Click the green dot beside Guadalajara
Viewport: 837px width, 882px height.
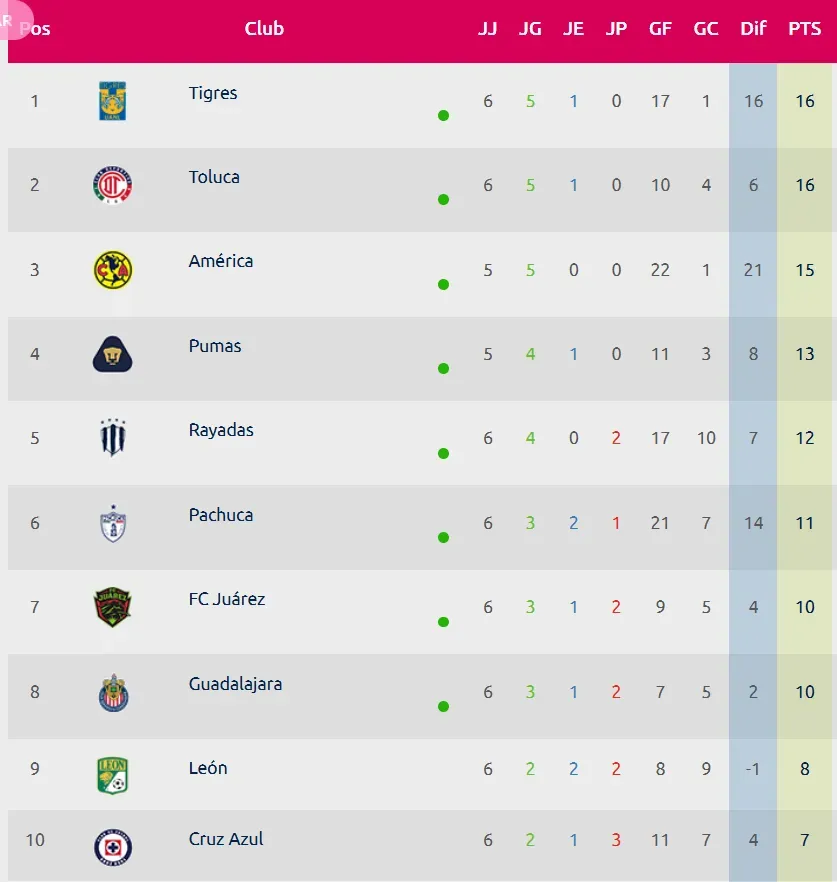click(x=443, y=706)
